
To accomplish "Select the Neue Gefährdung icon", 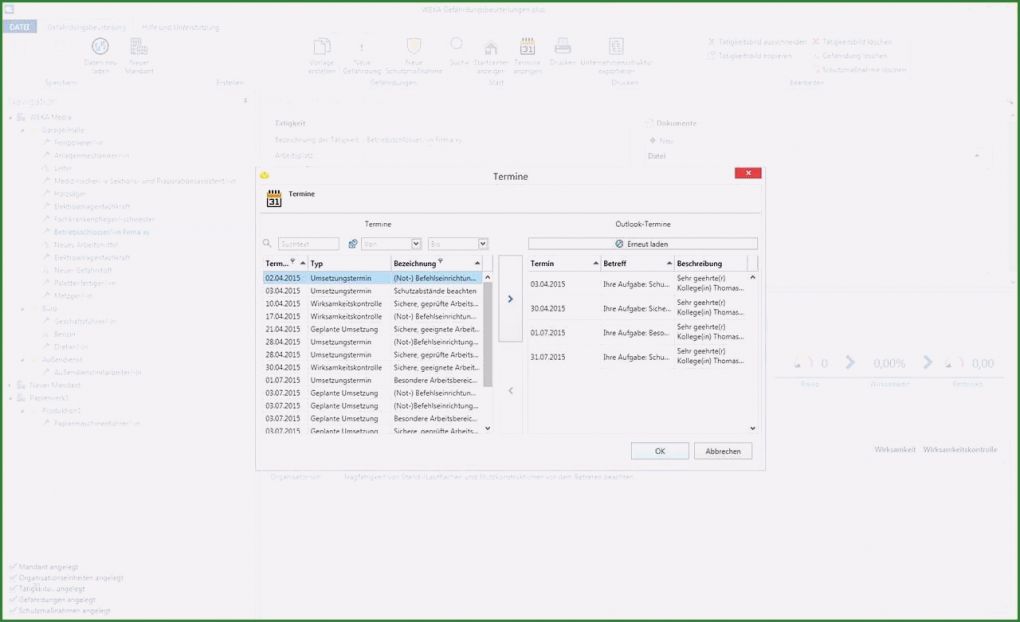I will pyautogui.click(x=364, y=47).
